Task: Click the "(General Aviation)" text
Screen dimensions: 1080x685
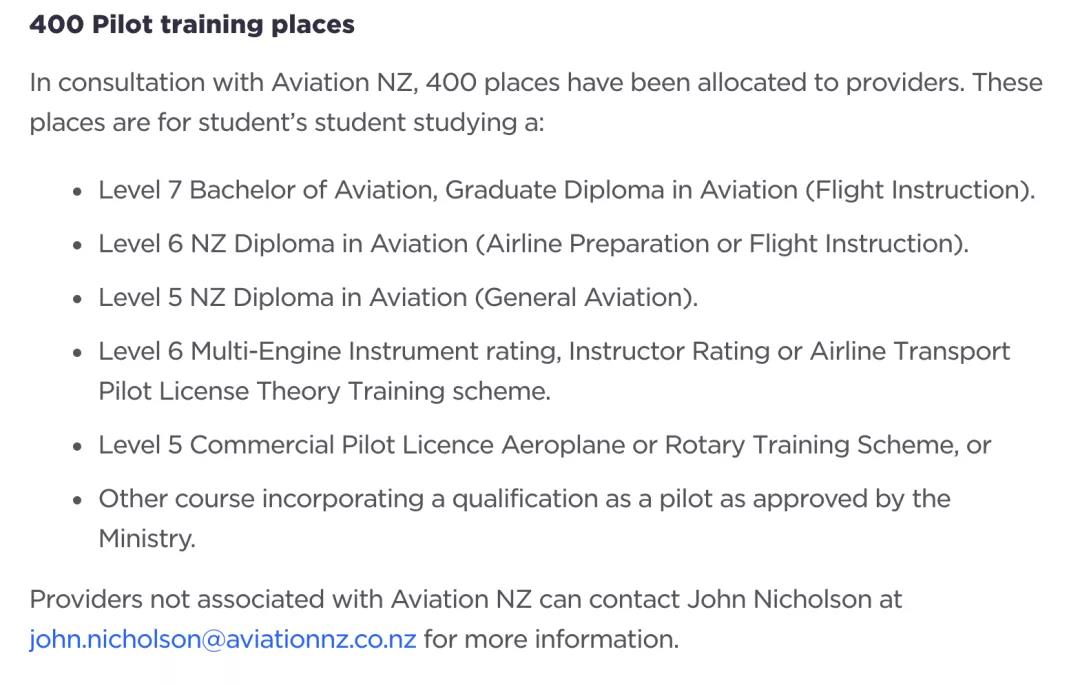Action: [x=590, y=298]
